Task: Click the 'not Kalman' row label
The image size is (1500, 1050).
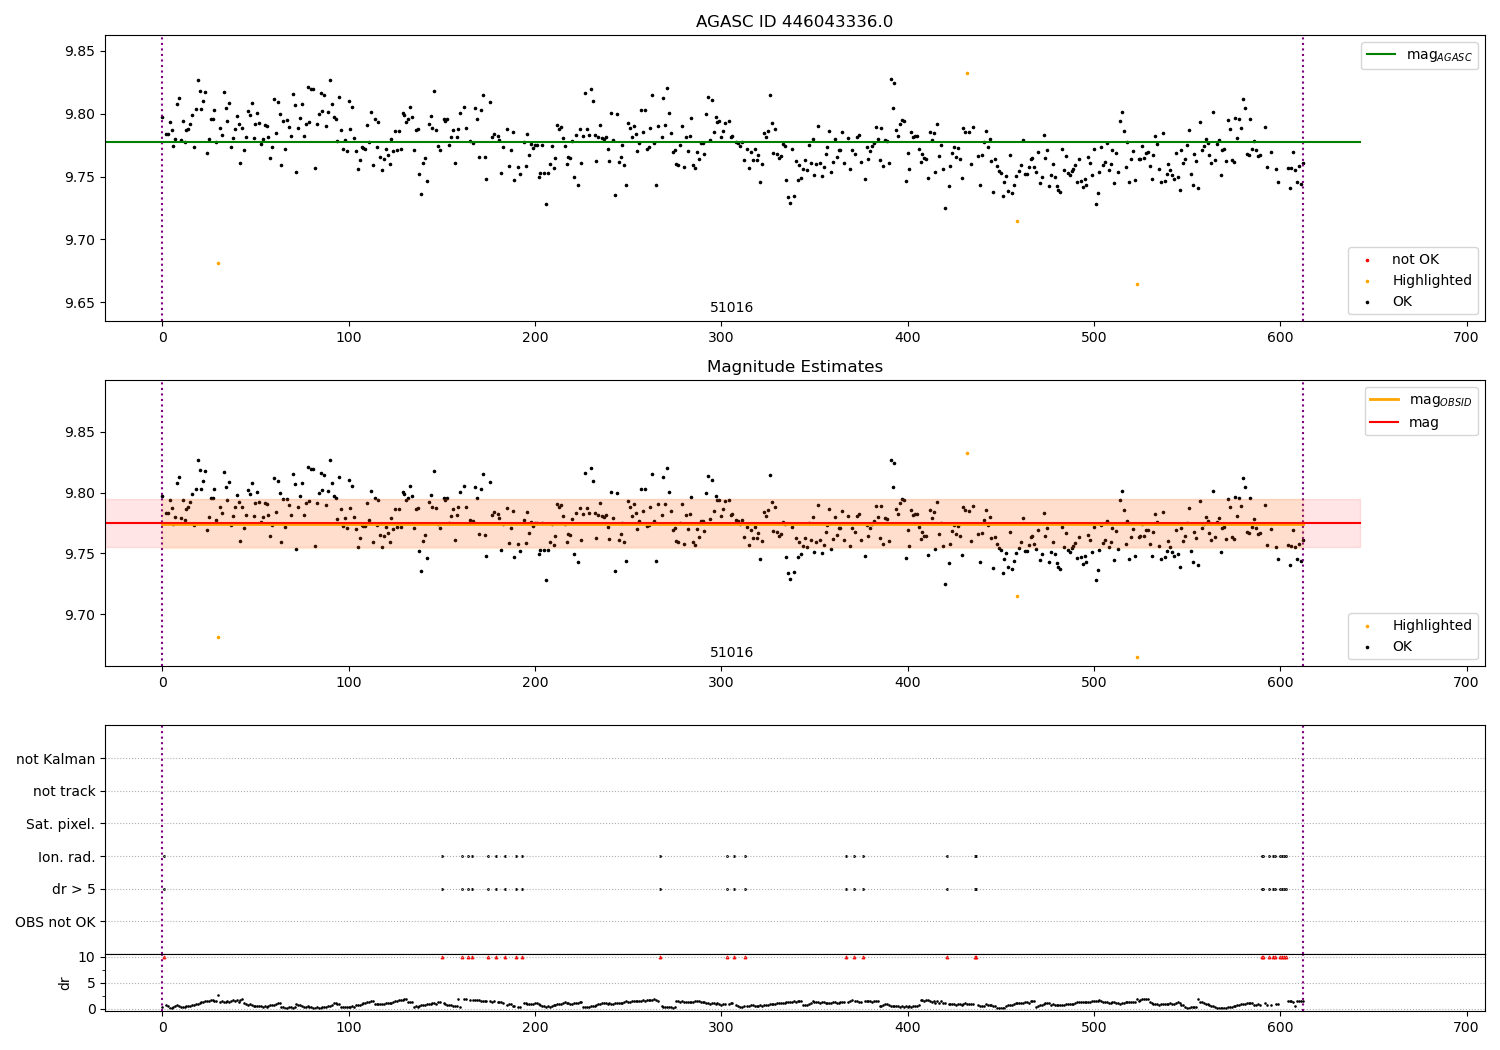Action: click(x=56, y=759)
